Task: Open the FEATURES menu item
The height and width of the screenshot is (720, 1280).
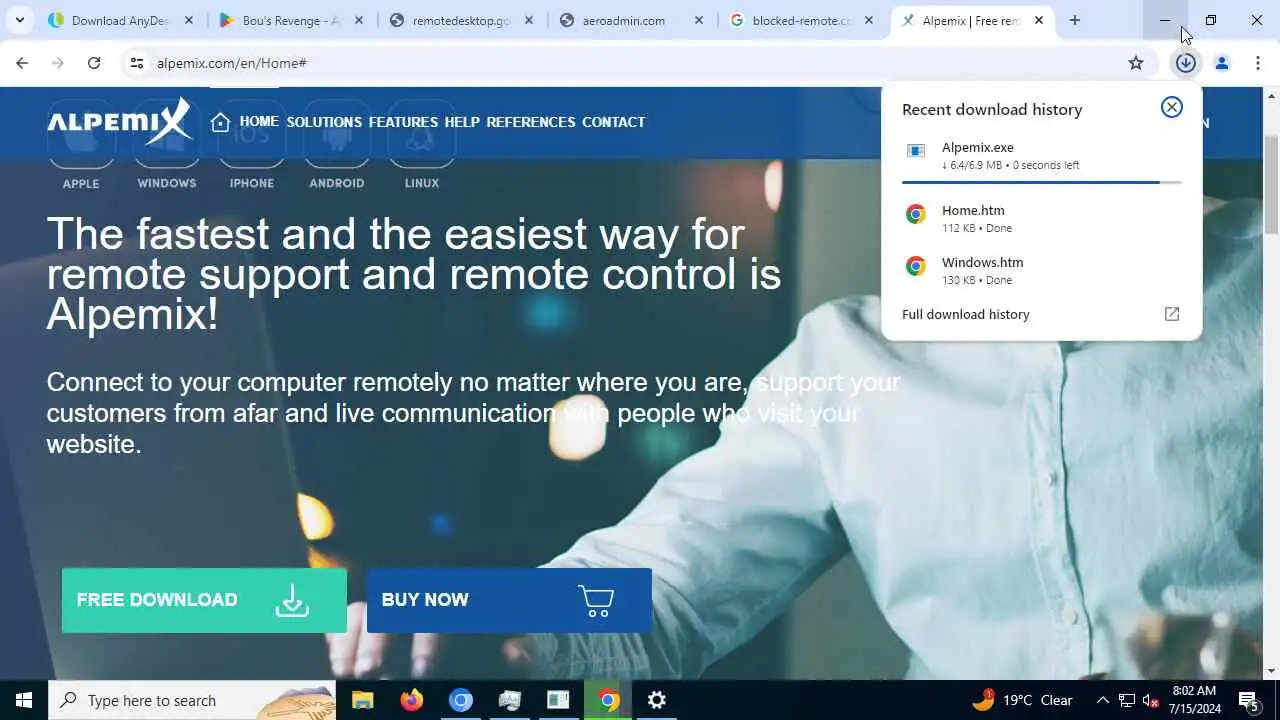Action: tap(403, 122)
